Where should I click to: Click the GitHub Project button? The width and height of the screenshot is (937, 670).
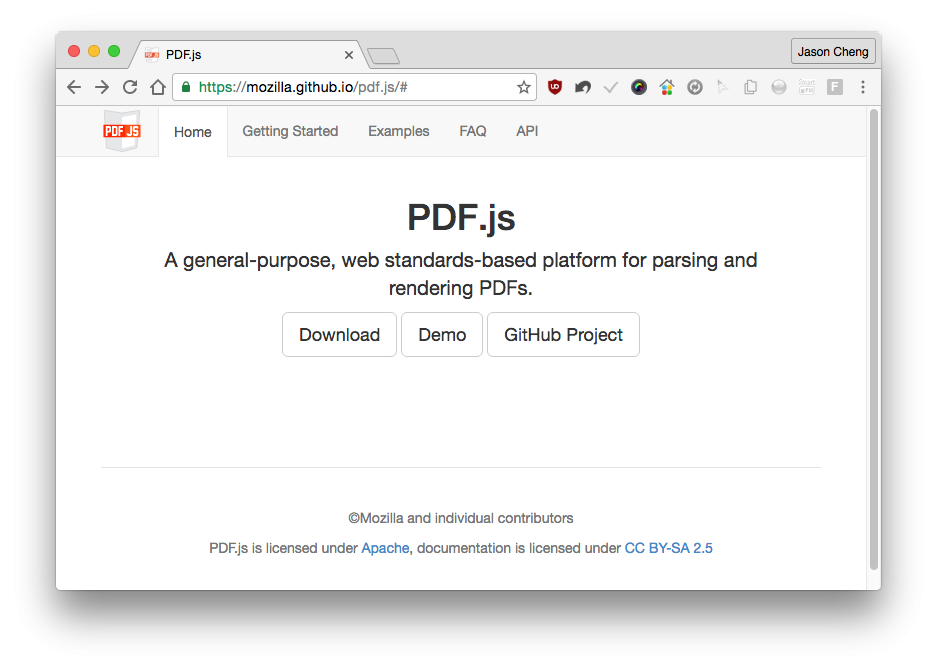tap(564, 335)
